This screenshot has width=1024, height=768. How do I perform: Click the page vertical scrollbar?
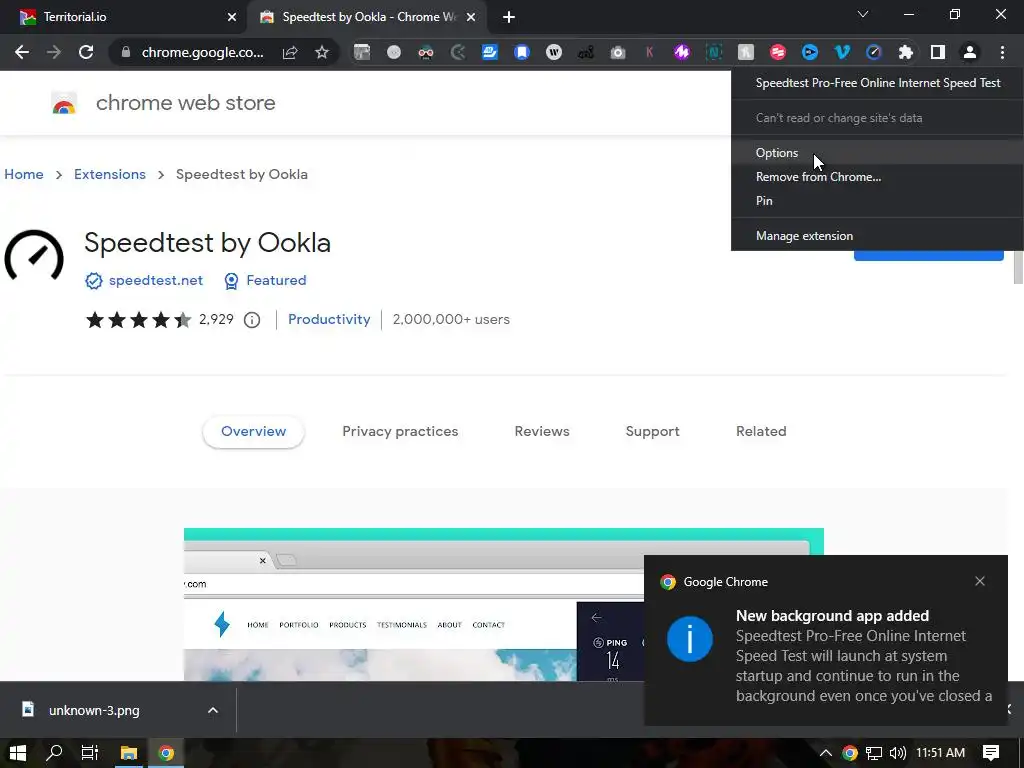pyautogui.click(x=1018, y=266)
